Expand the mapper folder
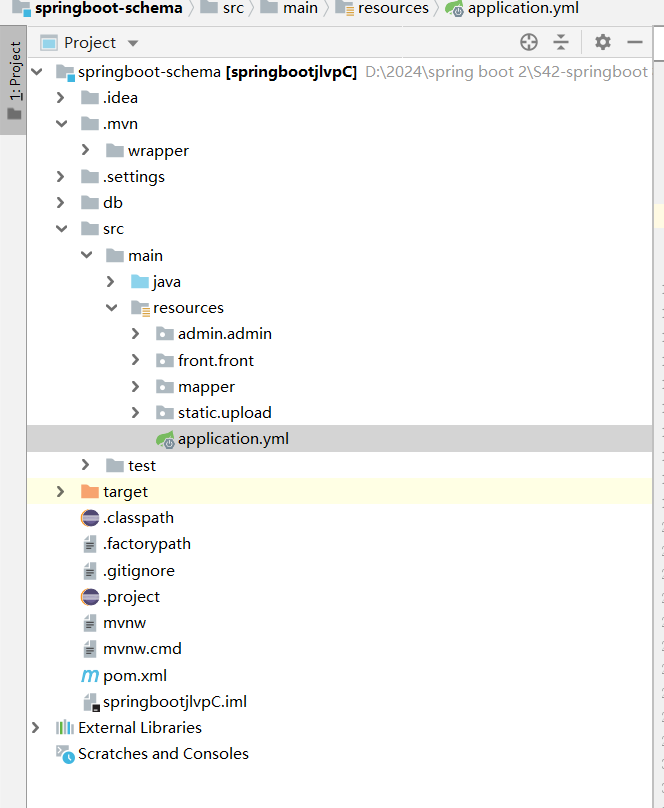664x808 pixels. pos(135,386)
